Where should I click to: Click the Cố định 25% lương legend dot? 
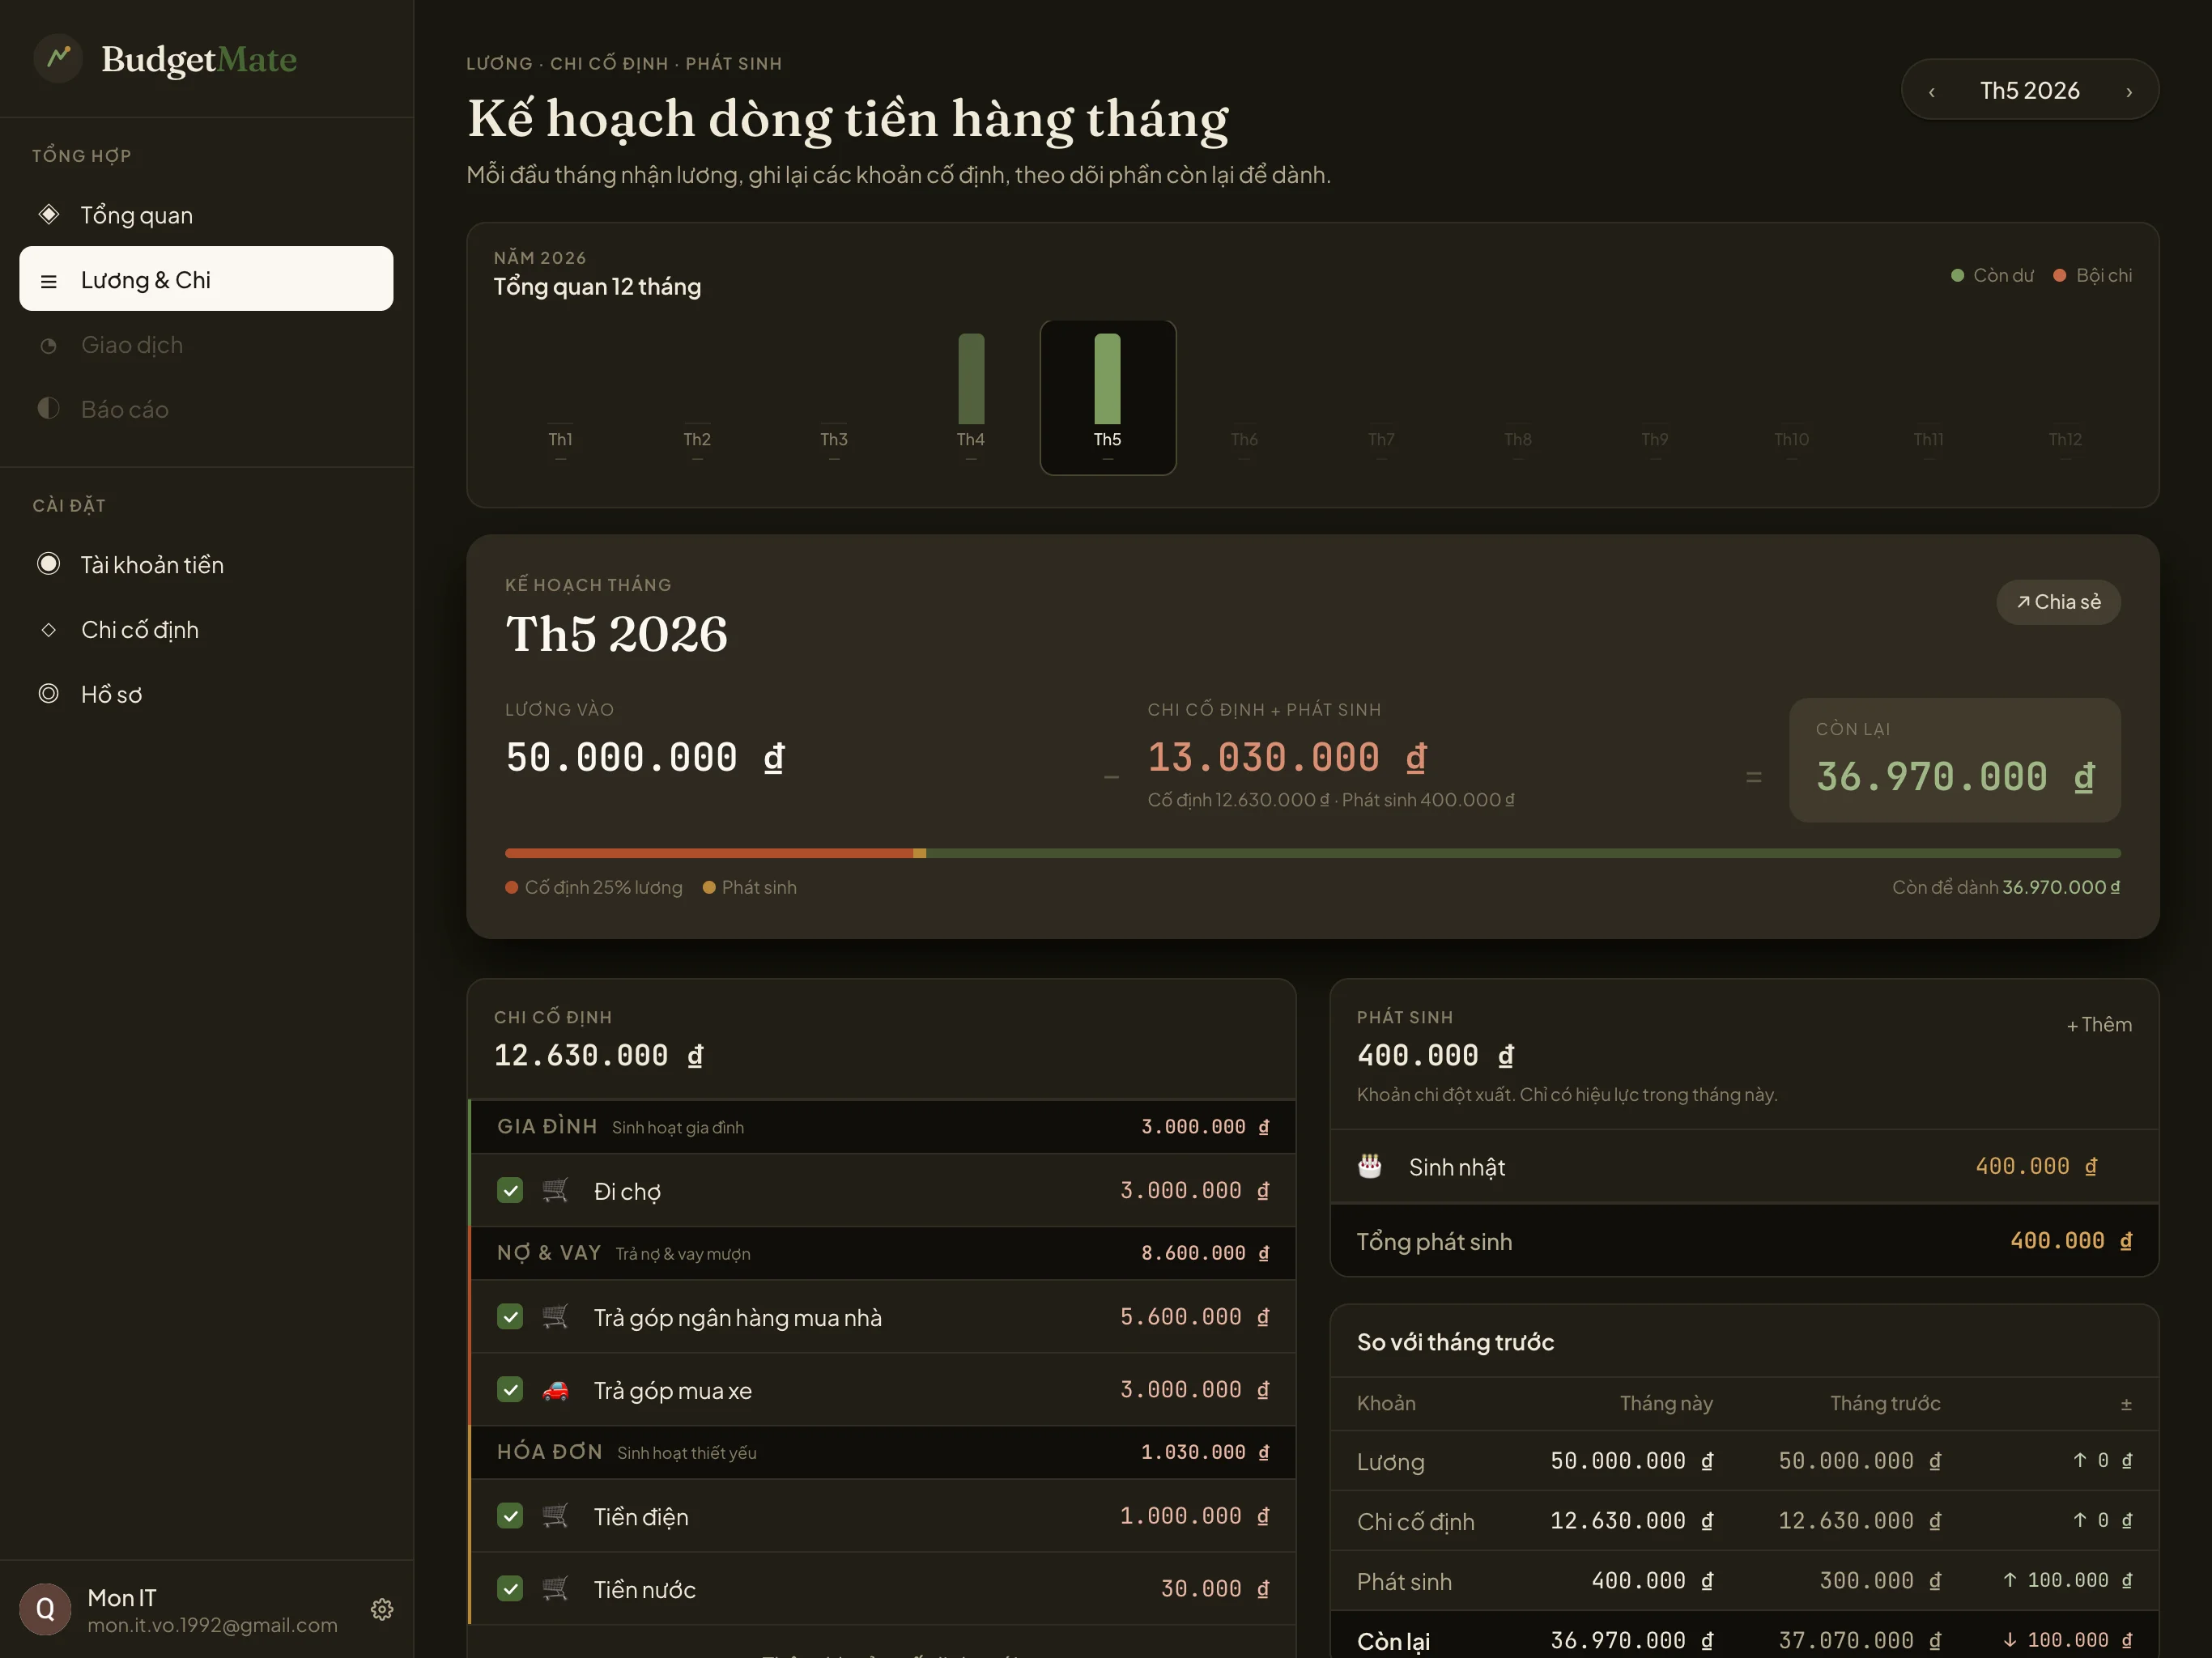(511, 887)
